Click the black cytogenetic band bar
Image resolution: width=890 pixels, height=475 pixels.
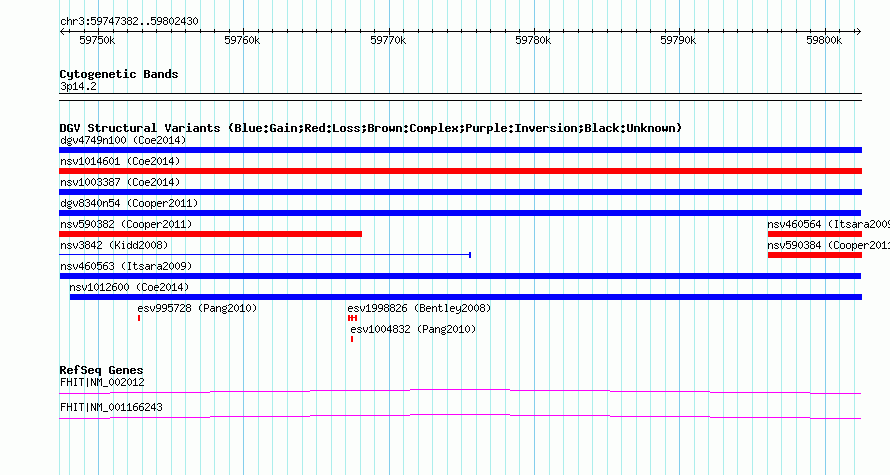(460, 97)
